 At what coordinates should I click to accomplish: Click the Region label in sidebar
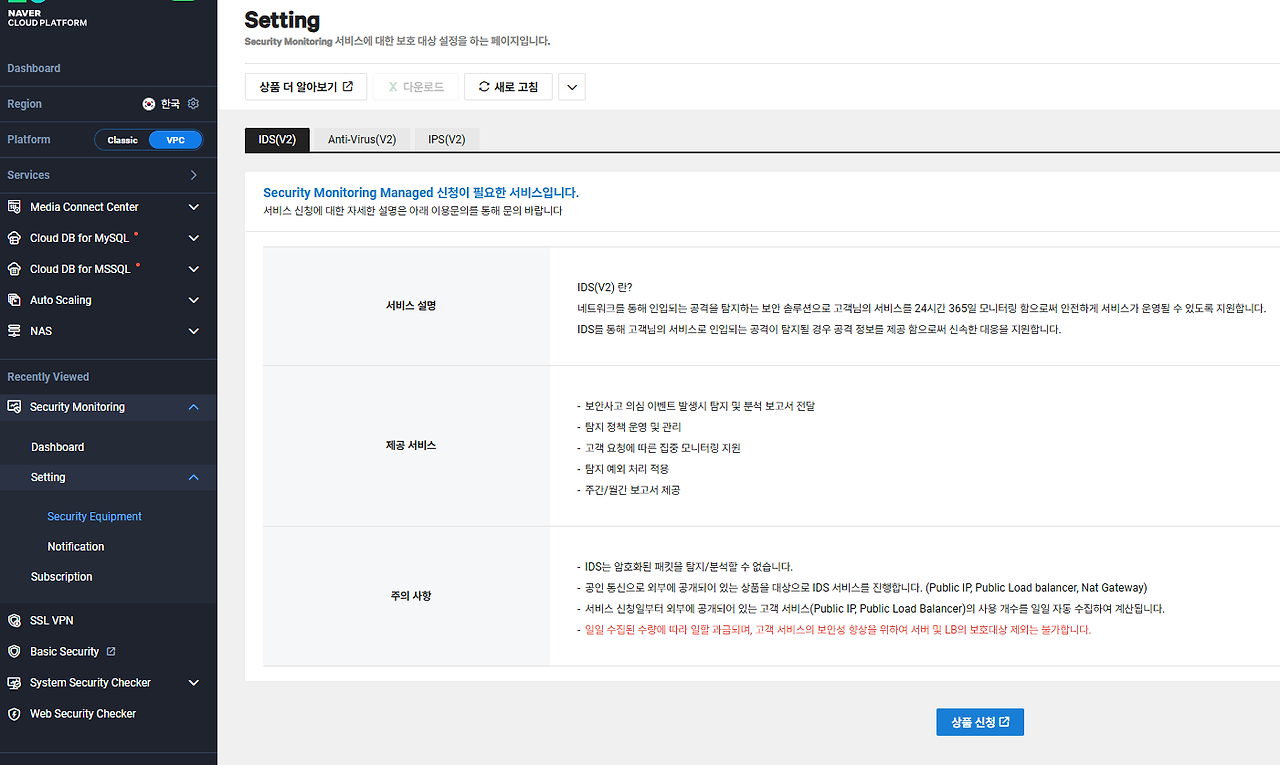pos(25,104)
